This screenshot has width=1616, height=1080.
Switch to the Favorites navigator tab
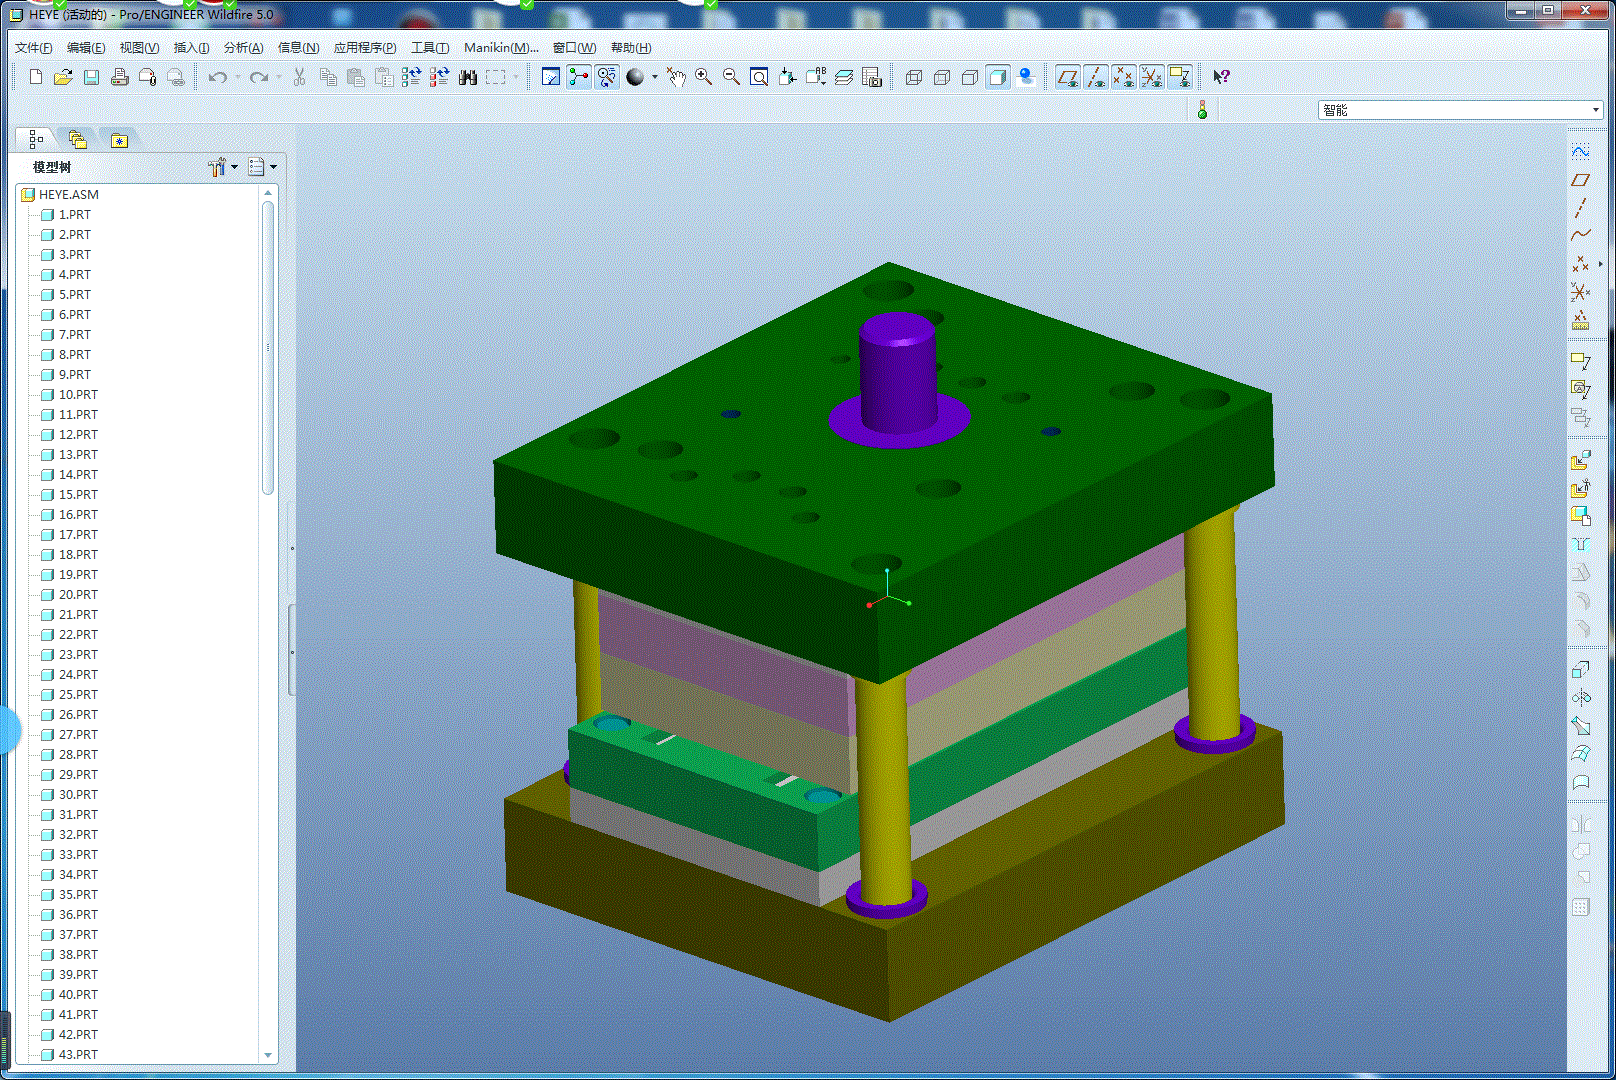click(119, 139)
